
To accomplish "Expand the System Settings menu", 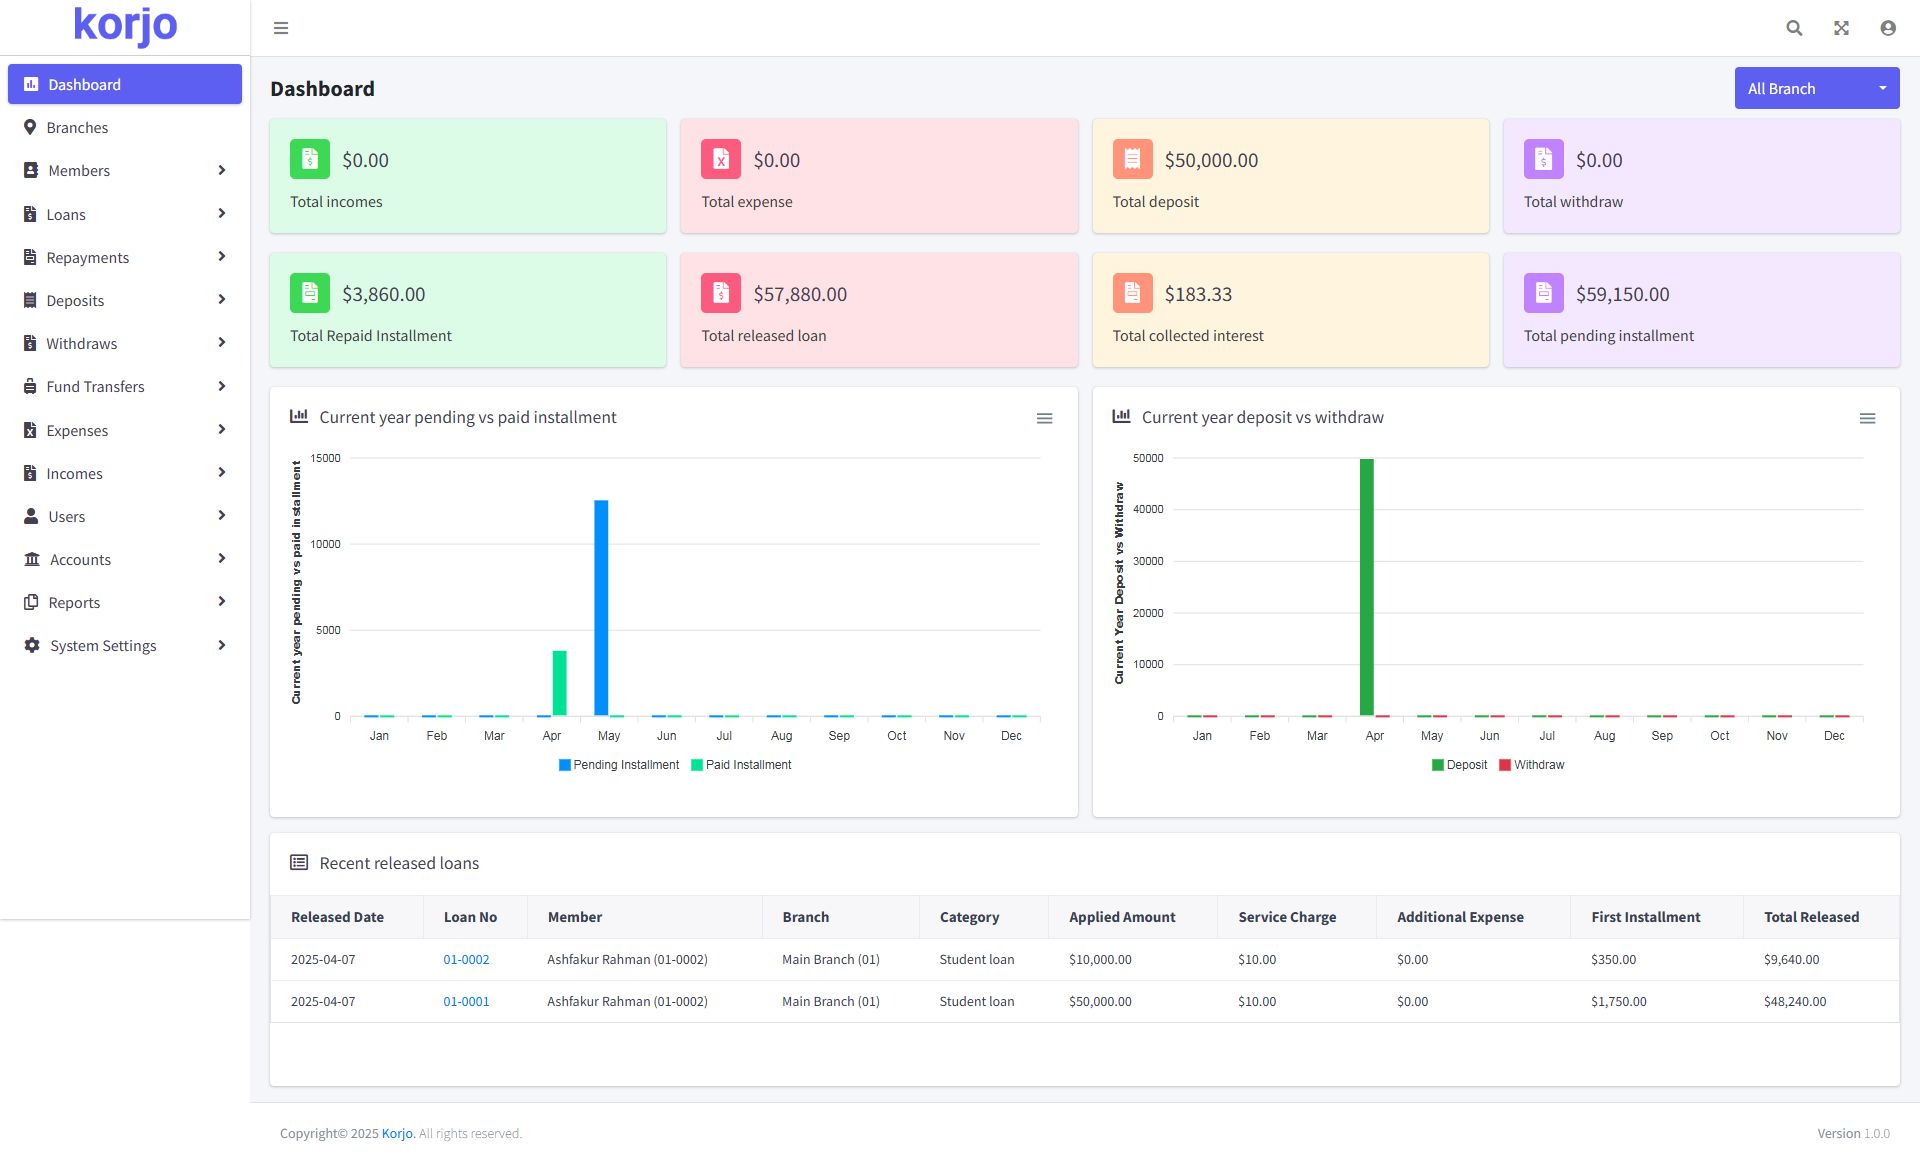I will tap(125, 646).
